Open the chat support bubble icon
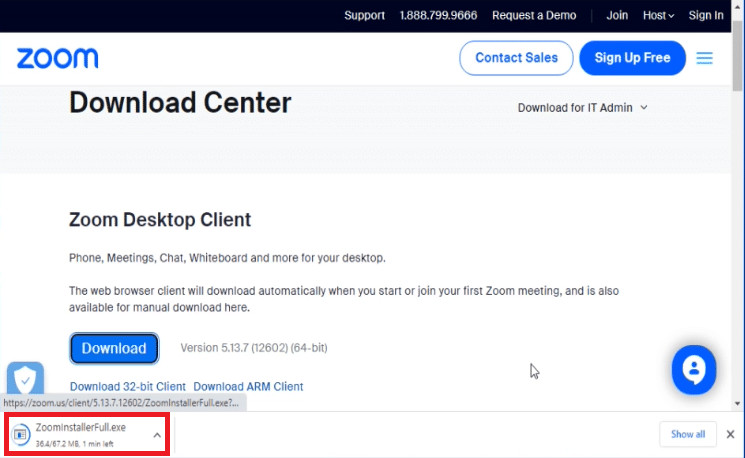Viewport: 745px width, 458px height. [x=694, y=370]
